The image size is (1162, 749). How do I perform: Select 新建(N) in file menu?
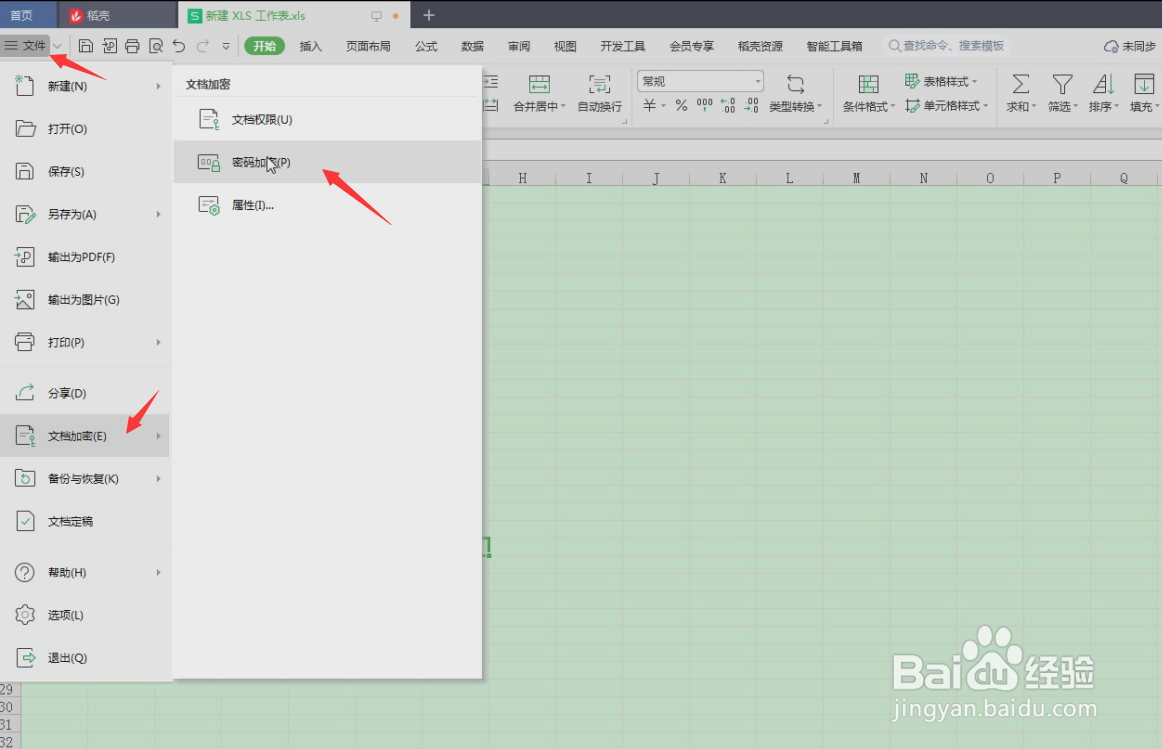85,86
